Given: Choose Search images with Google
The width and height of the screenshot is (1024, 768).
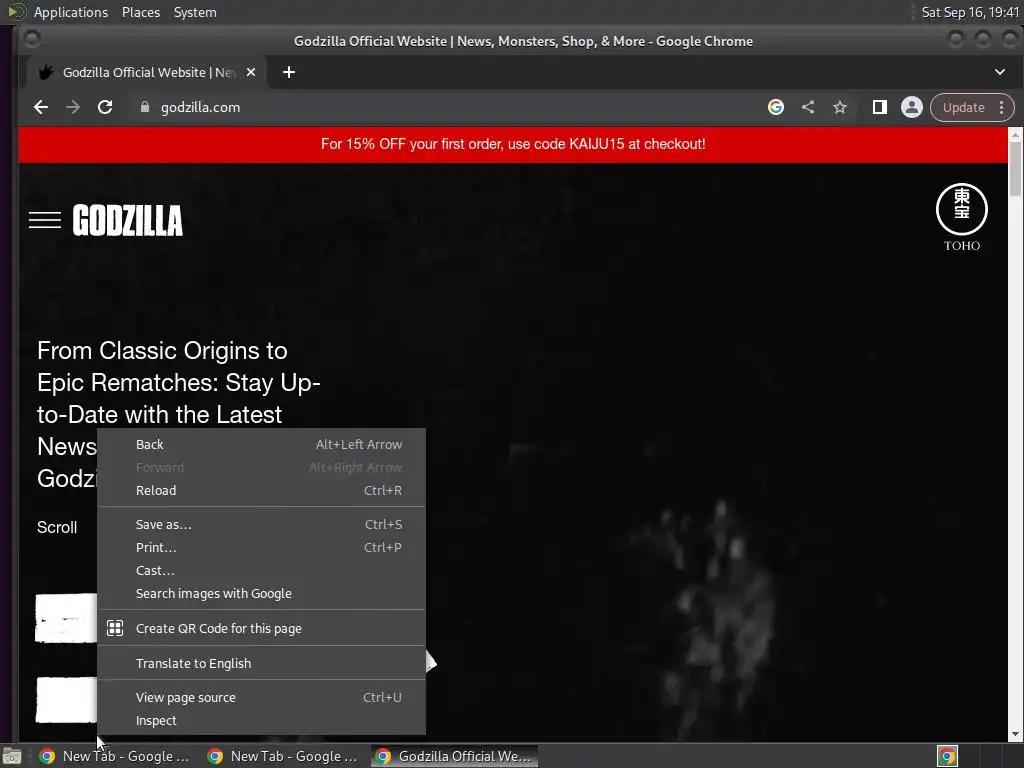Looking at the screenshot, I should click(x=261, y=594).
